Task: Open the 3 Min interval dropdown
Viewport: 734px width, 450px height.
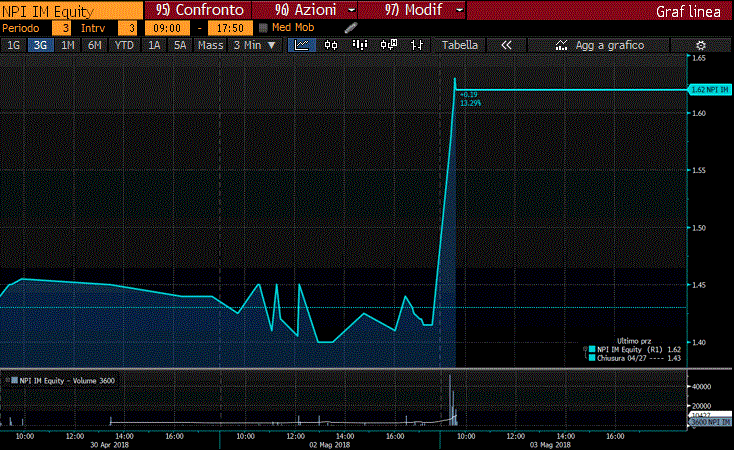Action: click(x=254, y=45)
